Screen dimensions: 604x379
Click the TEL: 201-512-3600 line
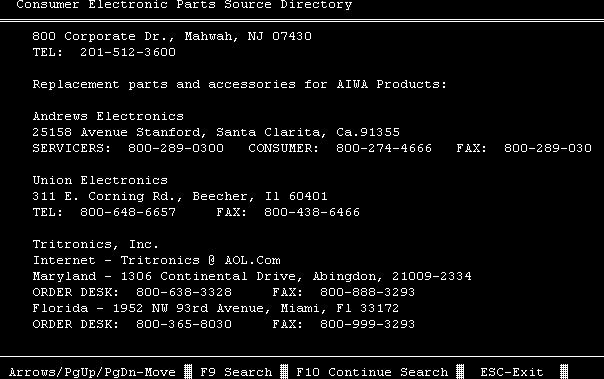click(104, 52)
